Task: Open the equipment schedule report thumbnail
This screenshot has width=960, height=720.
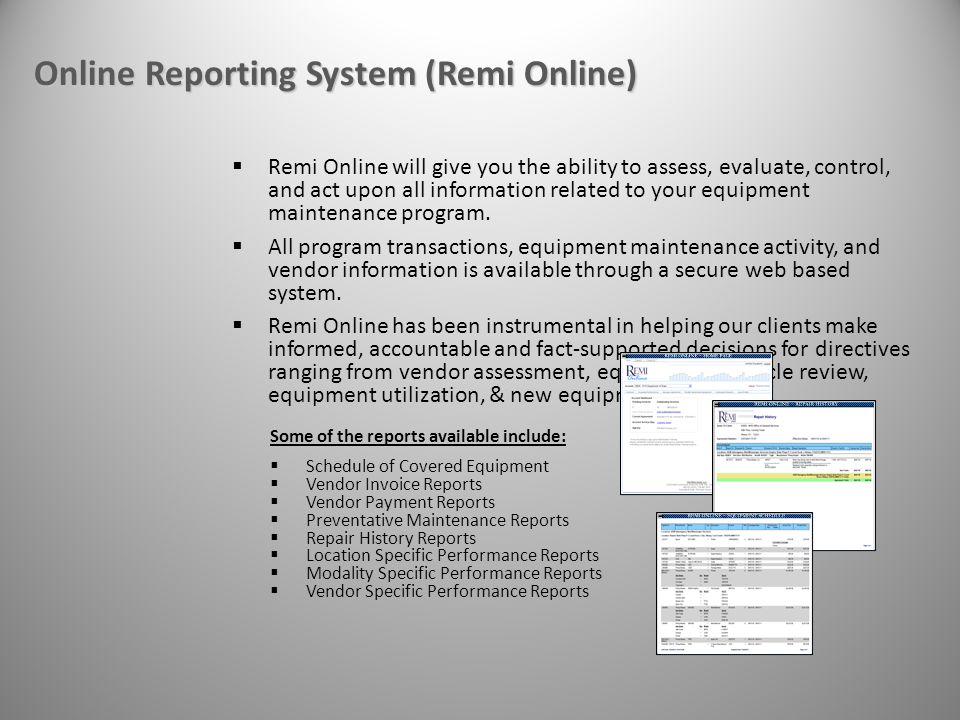Action: coord(734,583)
